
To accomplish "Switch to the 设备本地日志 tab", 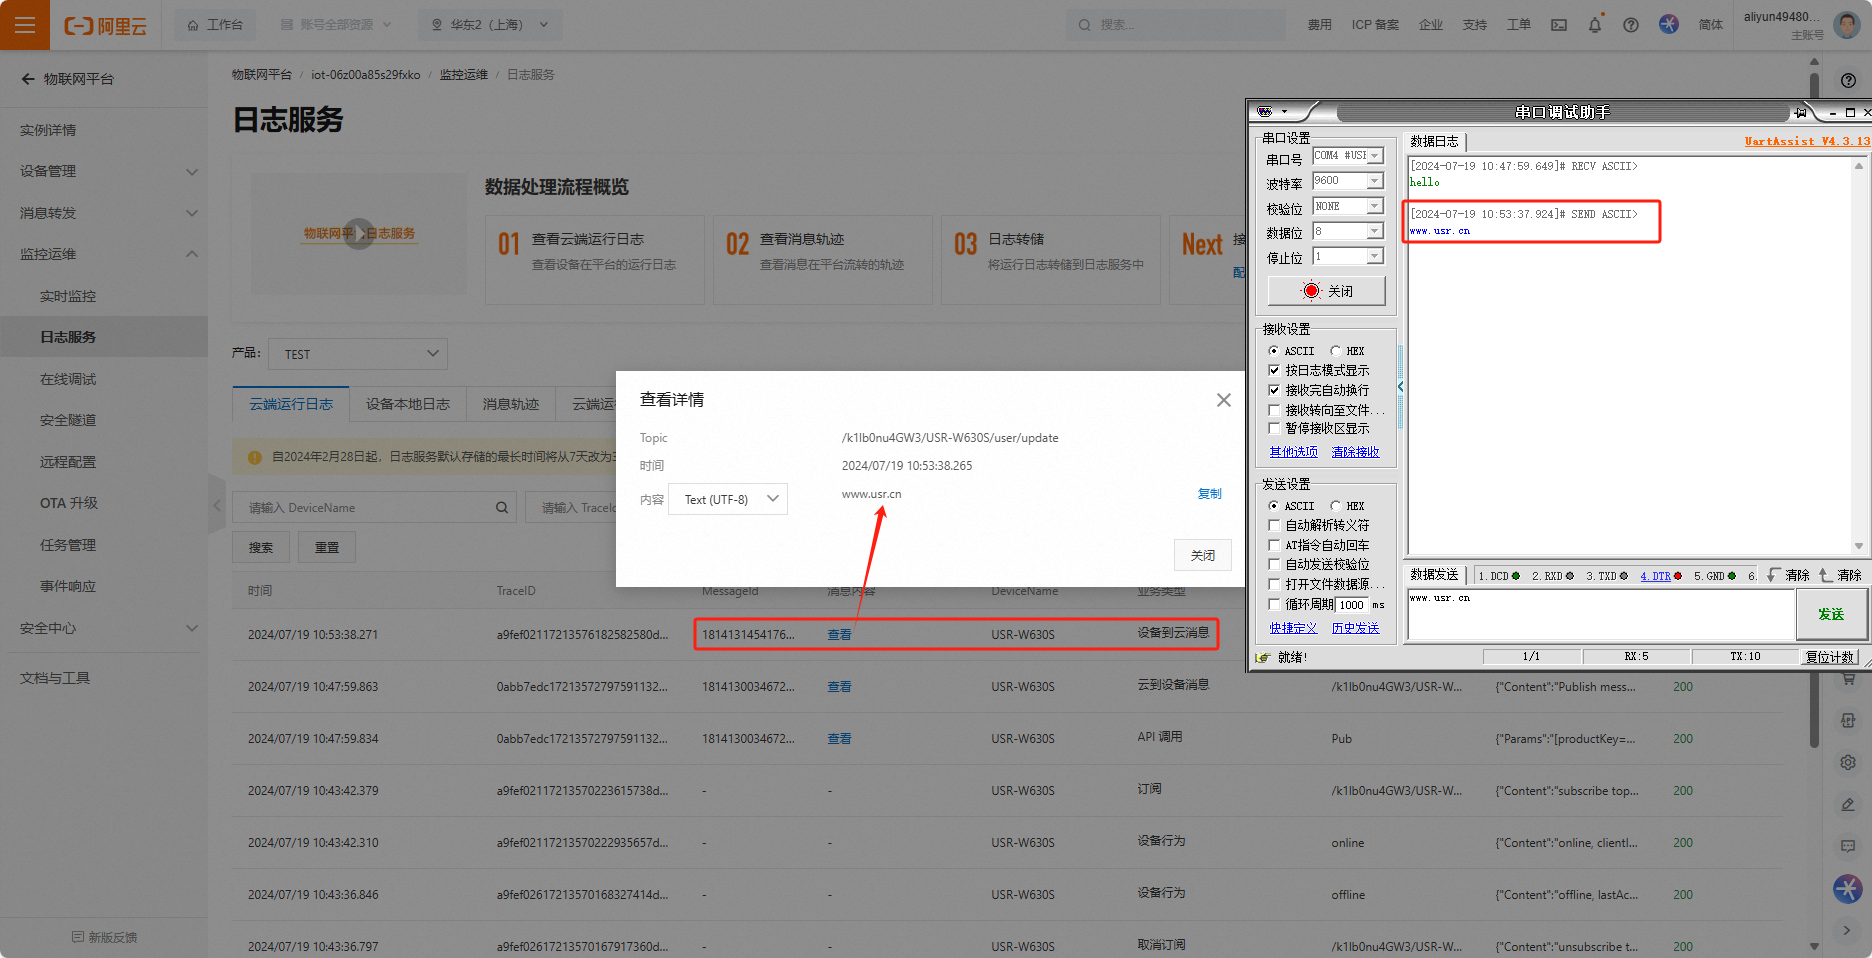I will click(x=407, y=404).
